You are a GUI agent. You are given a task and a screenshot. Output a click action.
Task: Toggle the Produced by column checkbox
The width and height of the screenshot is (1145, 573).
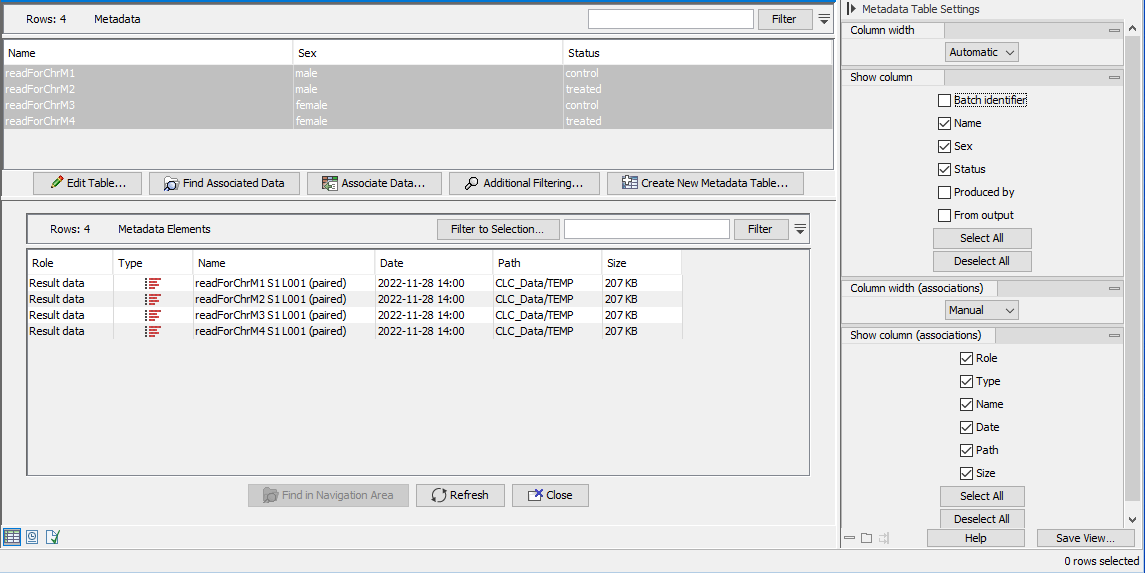pyautogui.click(x=944, y=192)
